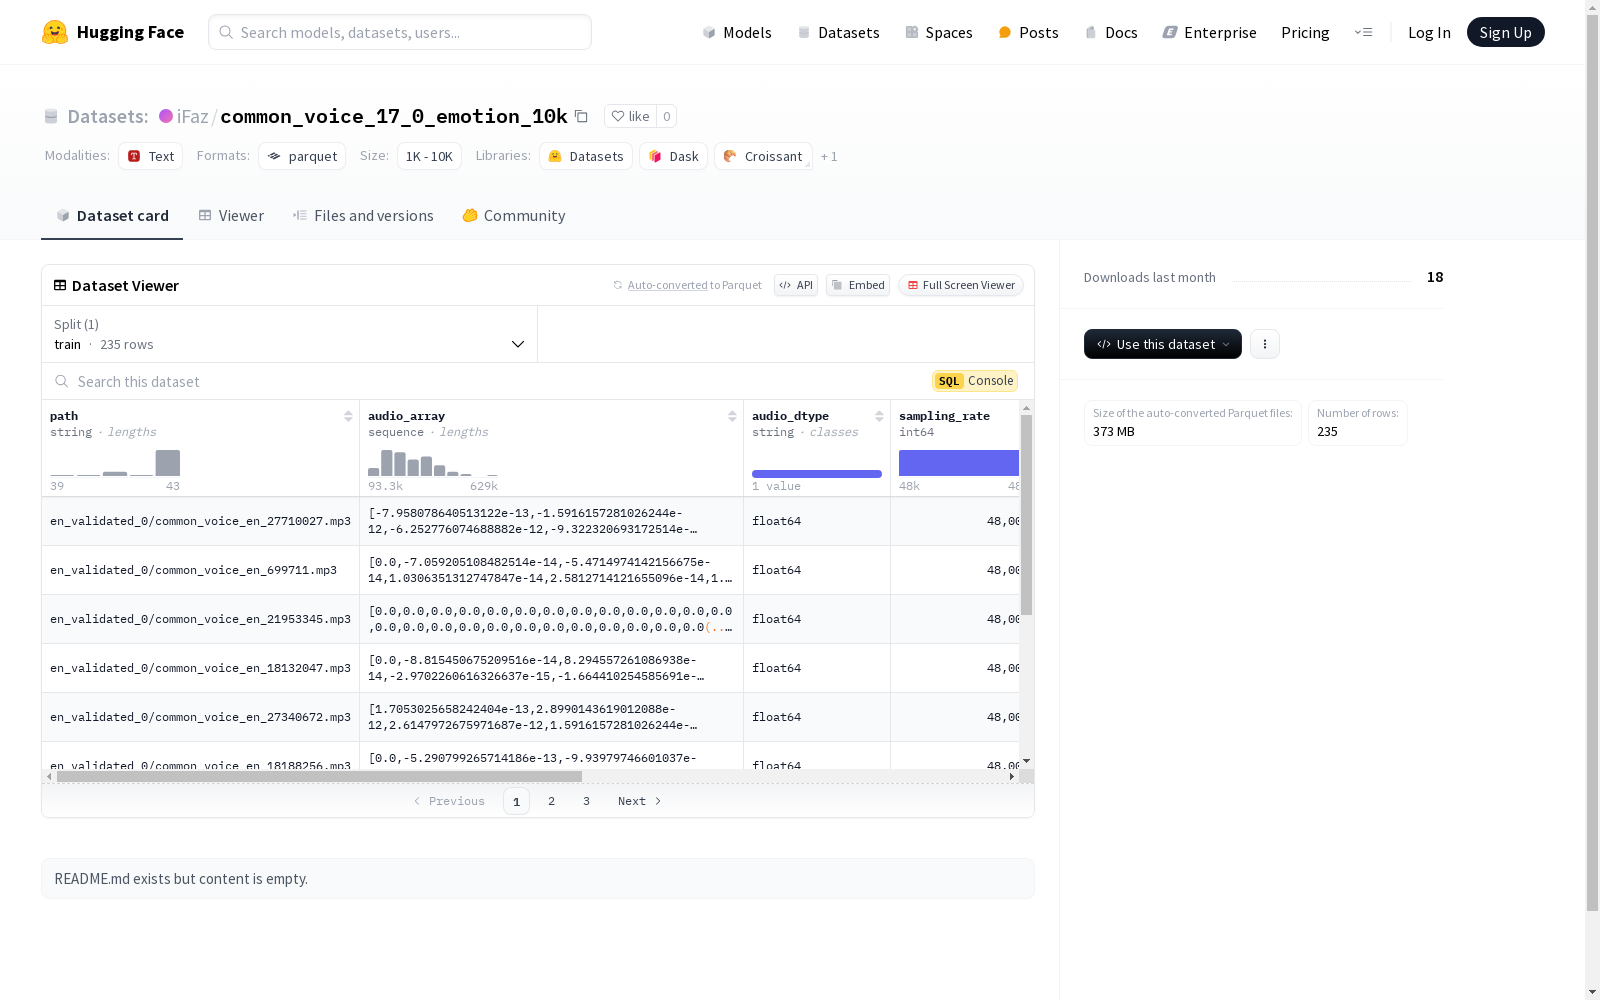
Task: Sort the audio_dtype column
Action: pos(879,416)
